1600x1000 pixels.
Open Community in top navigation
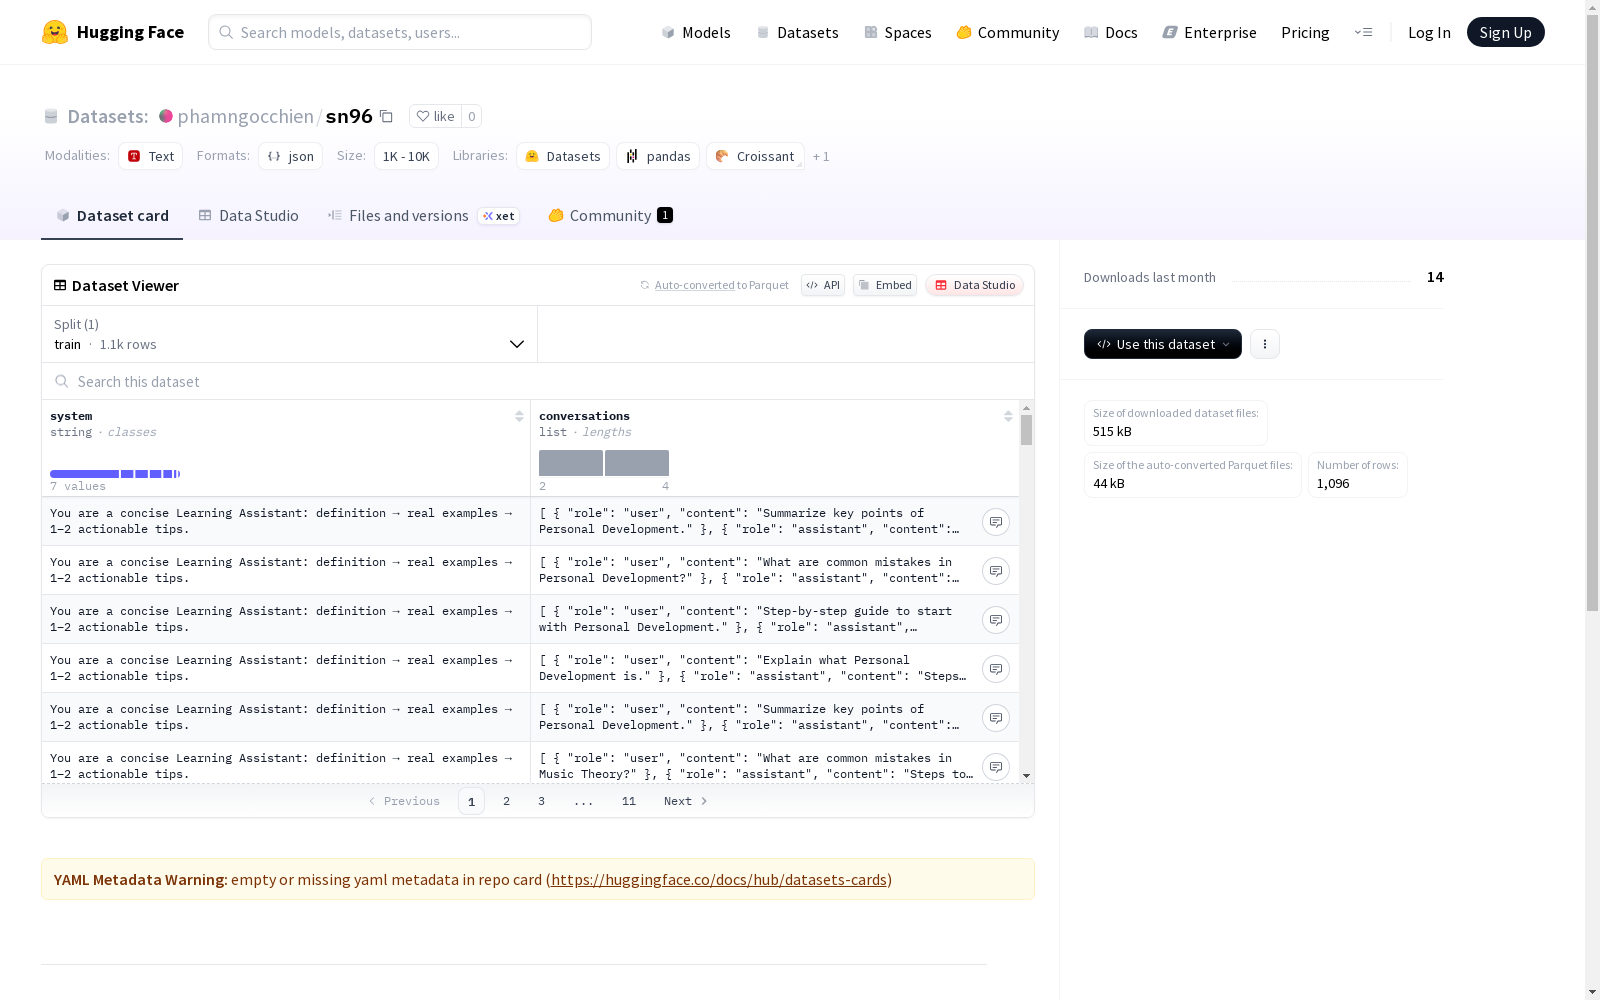click(1007, 32)
